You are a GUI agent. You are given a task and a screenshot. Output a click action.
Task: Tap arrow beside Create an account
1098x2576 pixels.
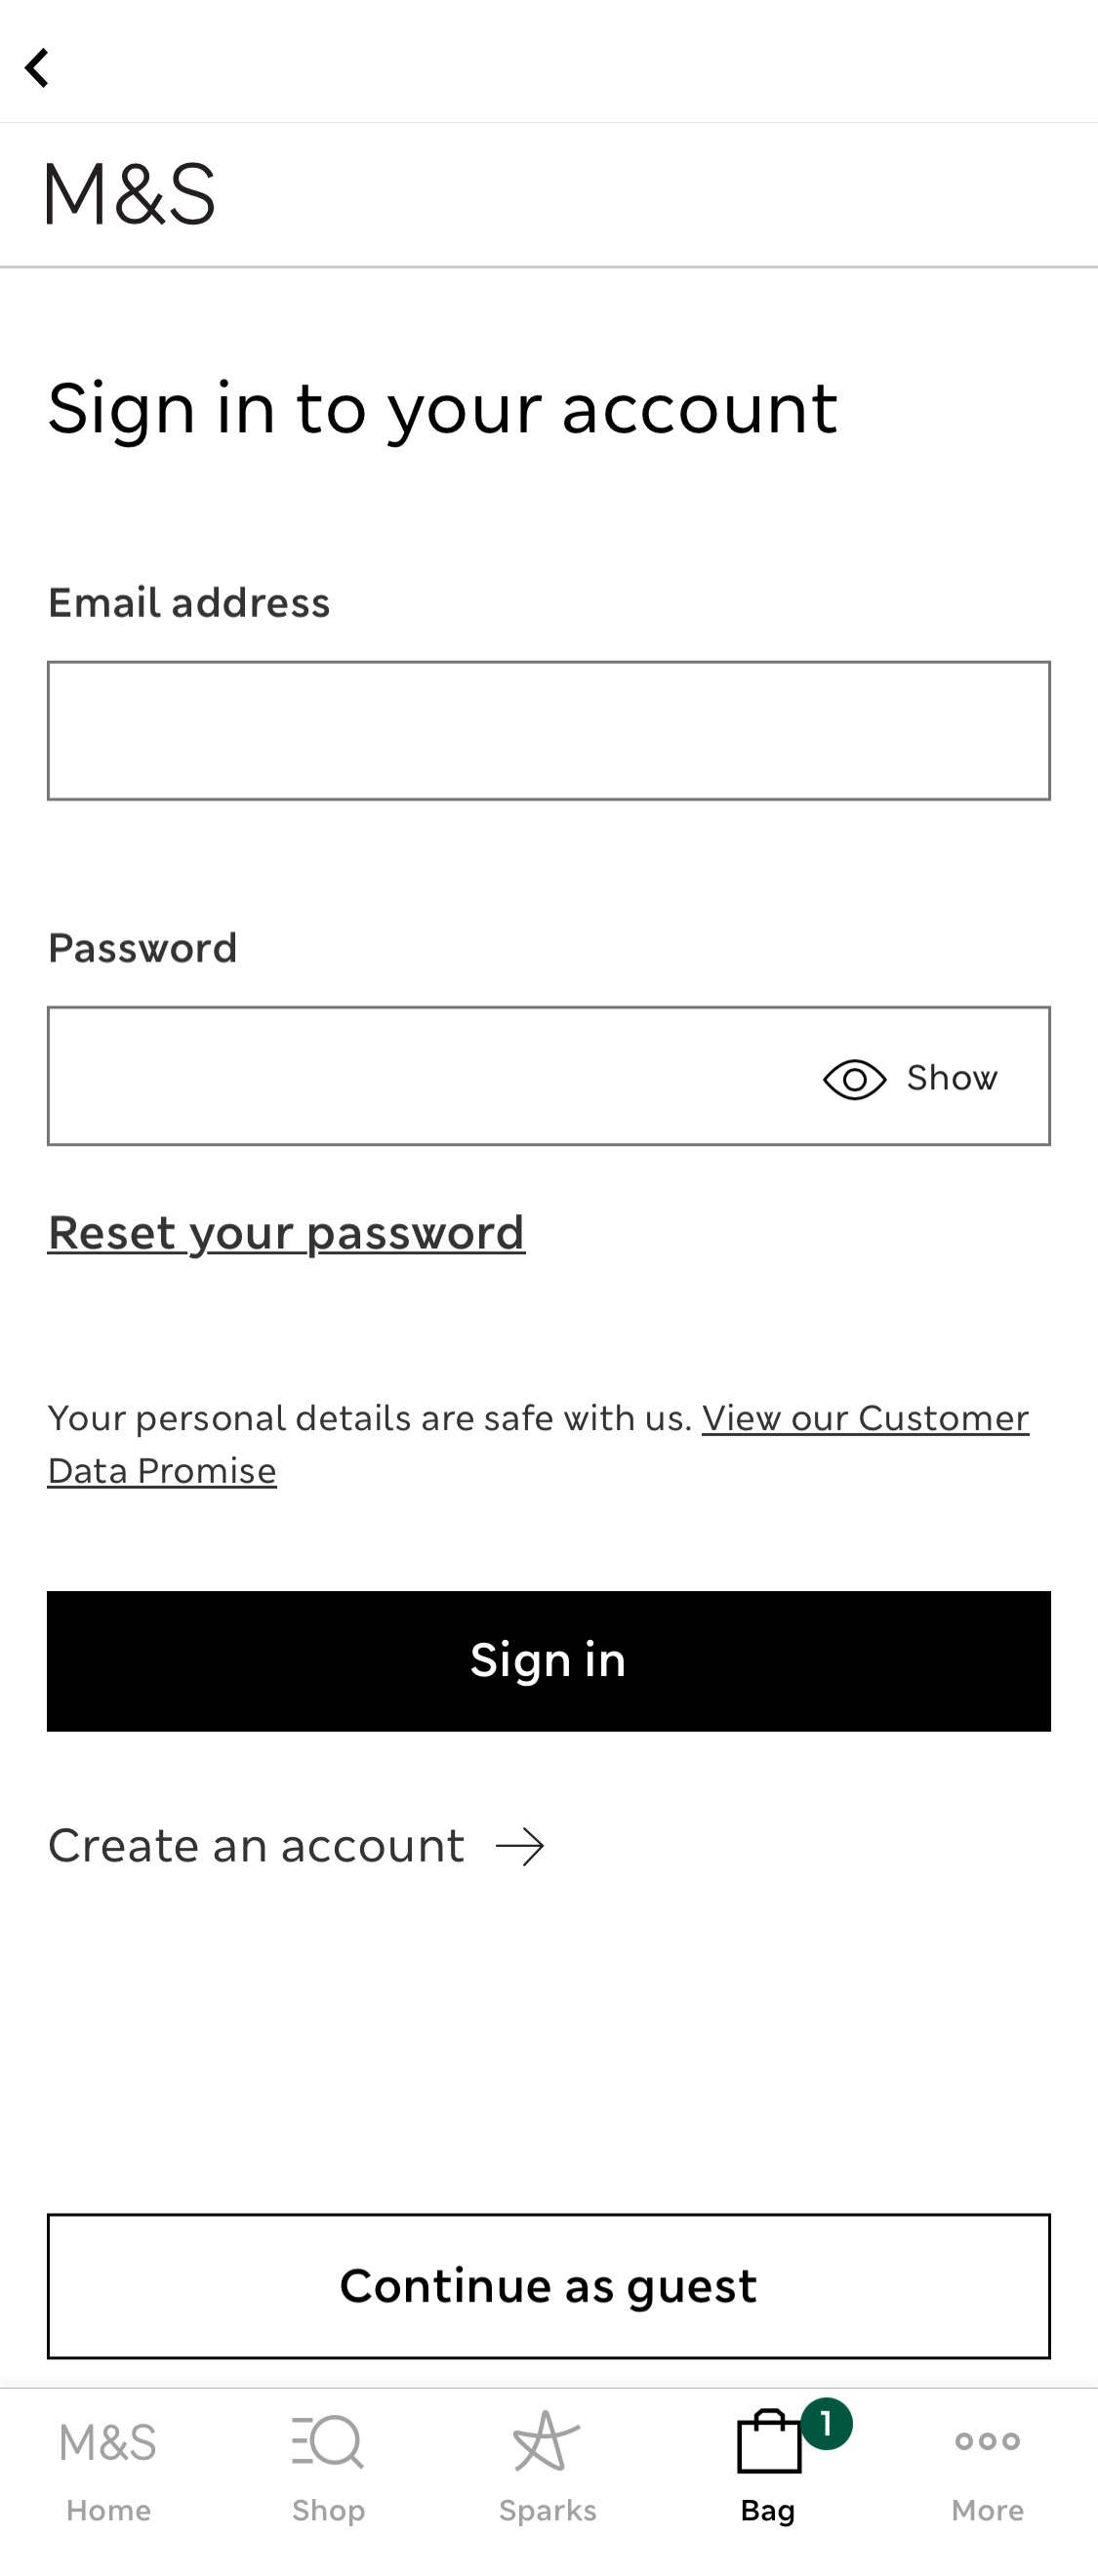[x=520, y=1846]
